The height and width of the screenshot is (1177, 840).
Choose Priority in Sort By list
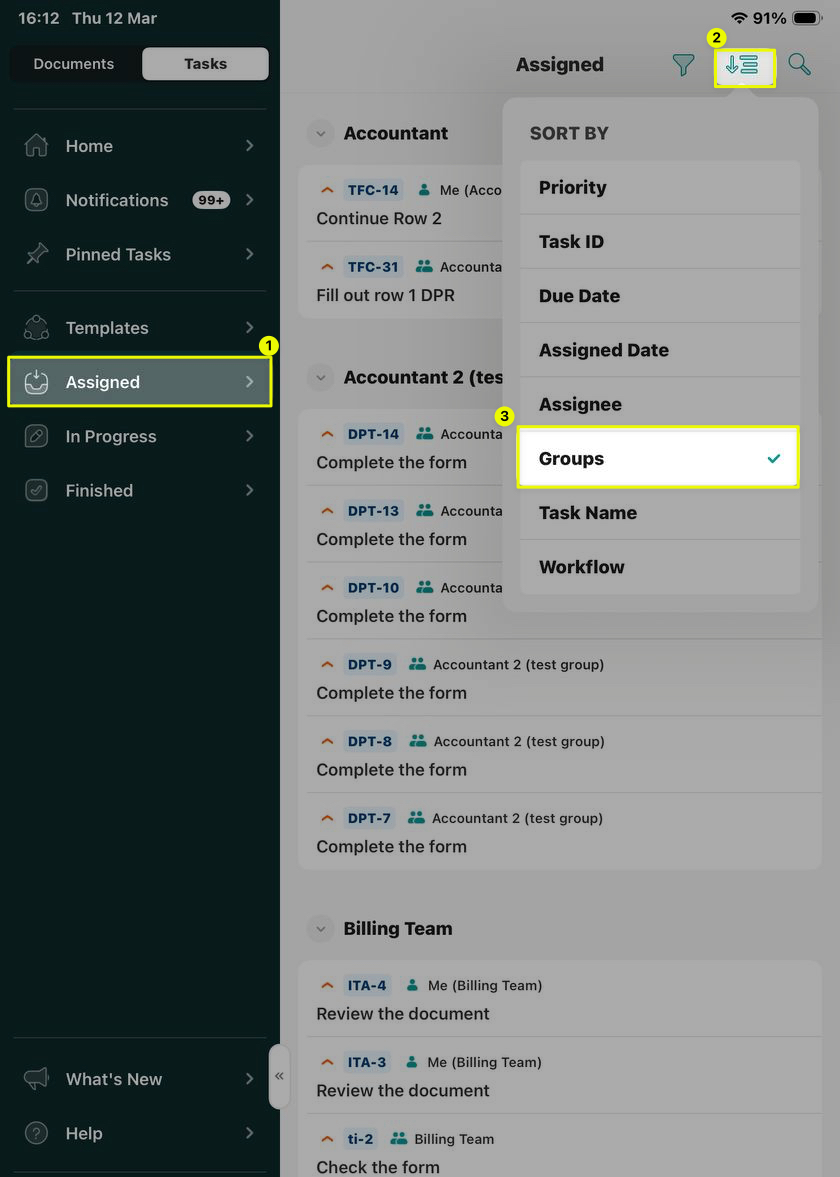[x=658, y=188]
